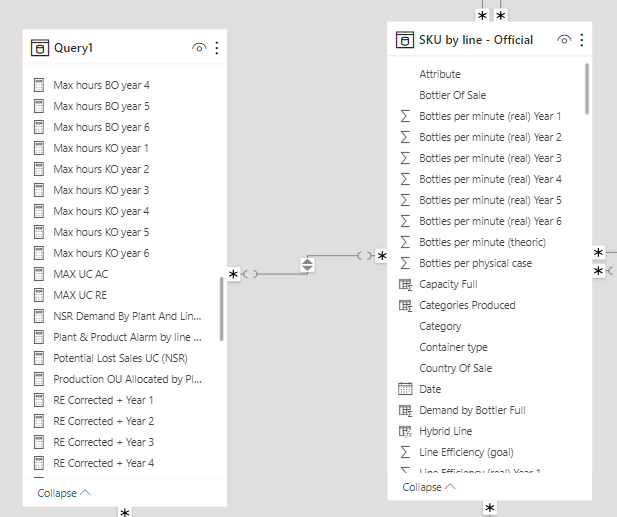The width and height of the screenshot is (617, 517).
Task: Select Bottles per minute (real) Year 2 field
Action: point(490,137)
